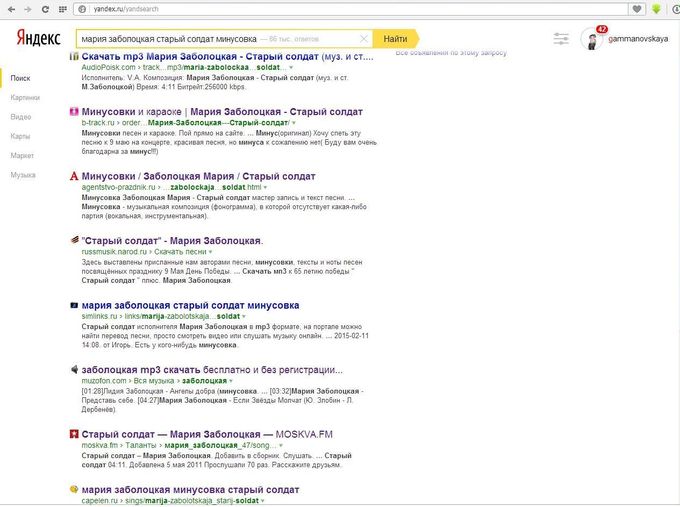Open AudioPoisk.com green URL link
Viewport: 680px width, 507px height.
coord(108,67)
